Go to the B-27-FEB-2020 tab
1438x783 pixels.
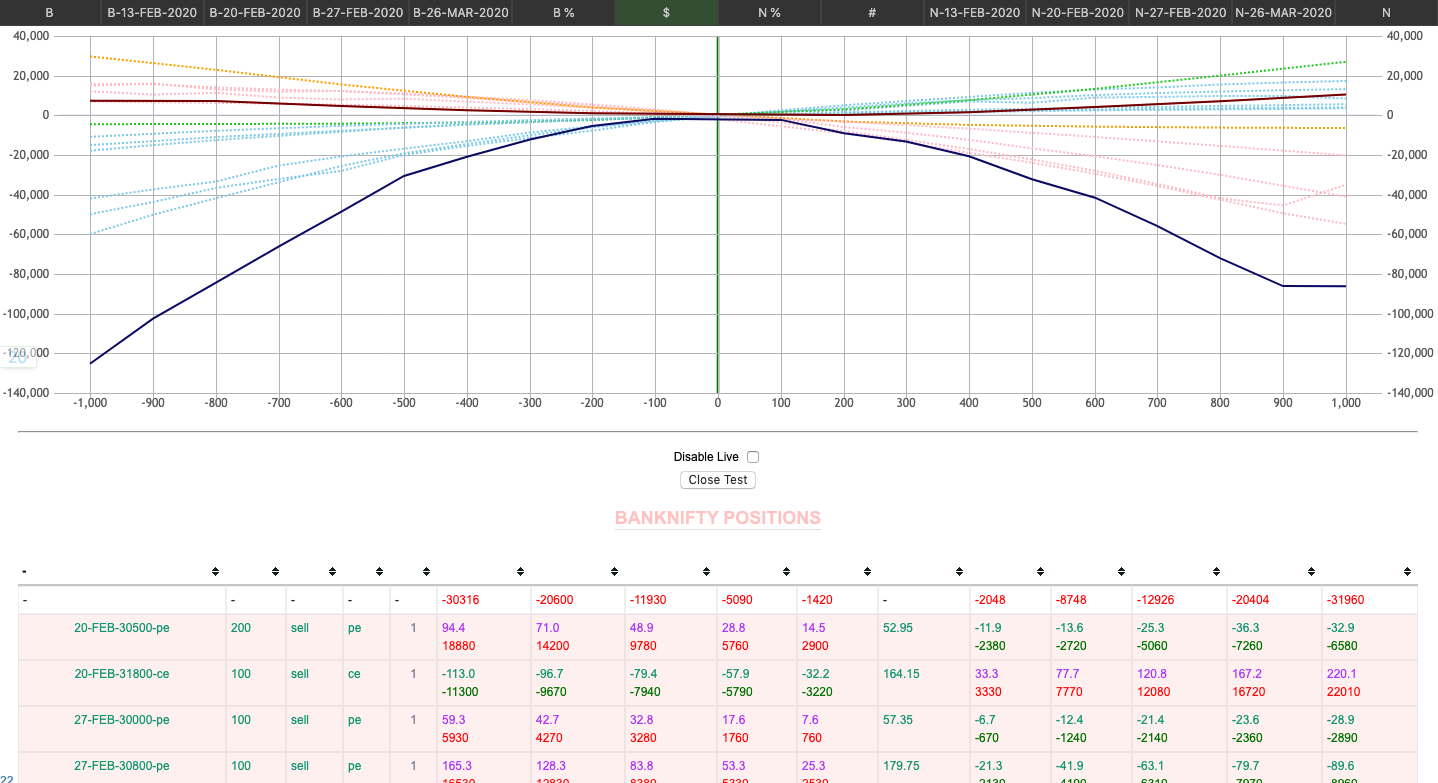coord(358,13)
